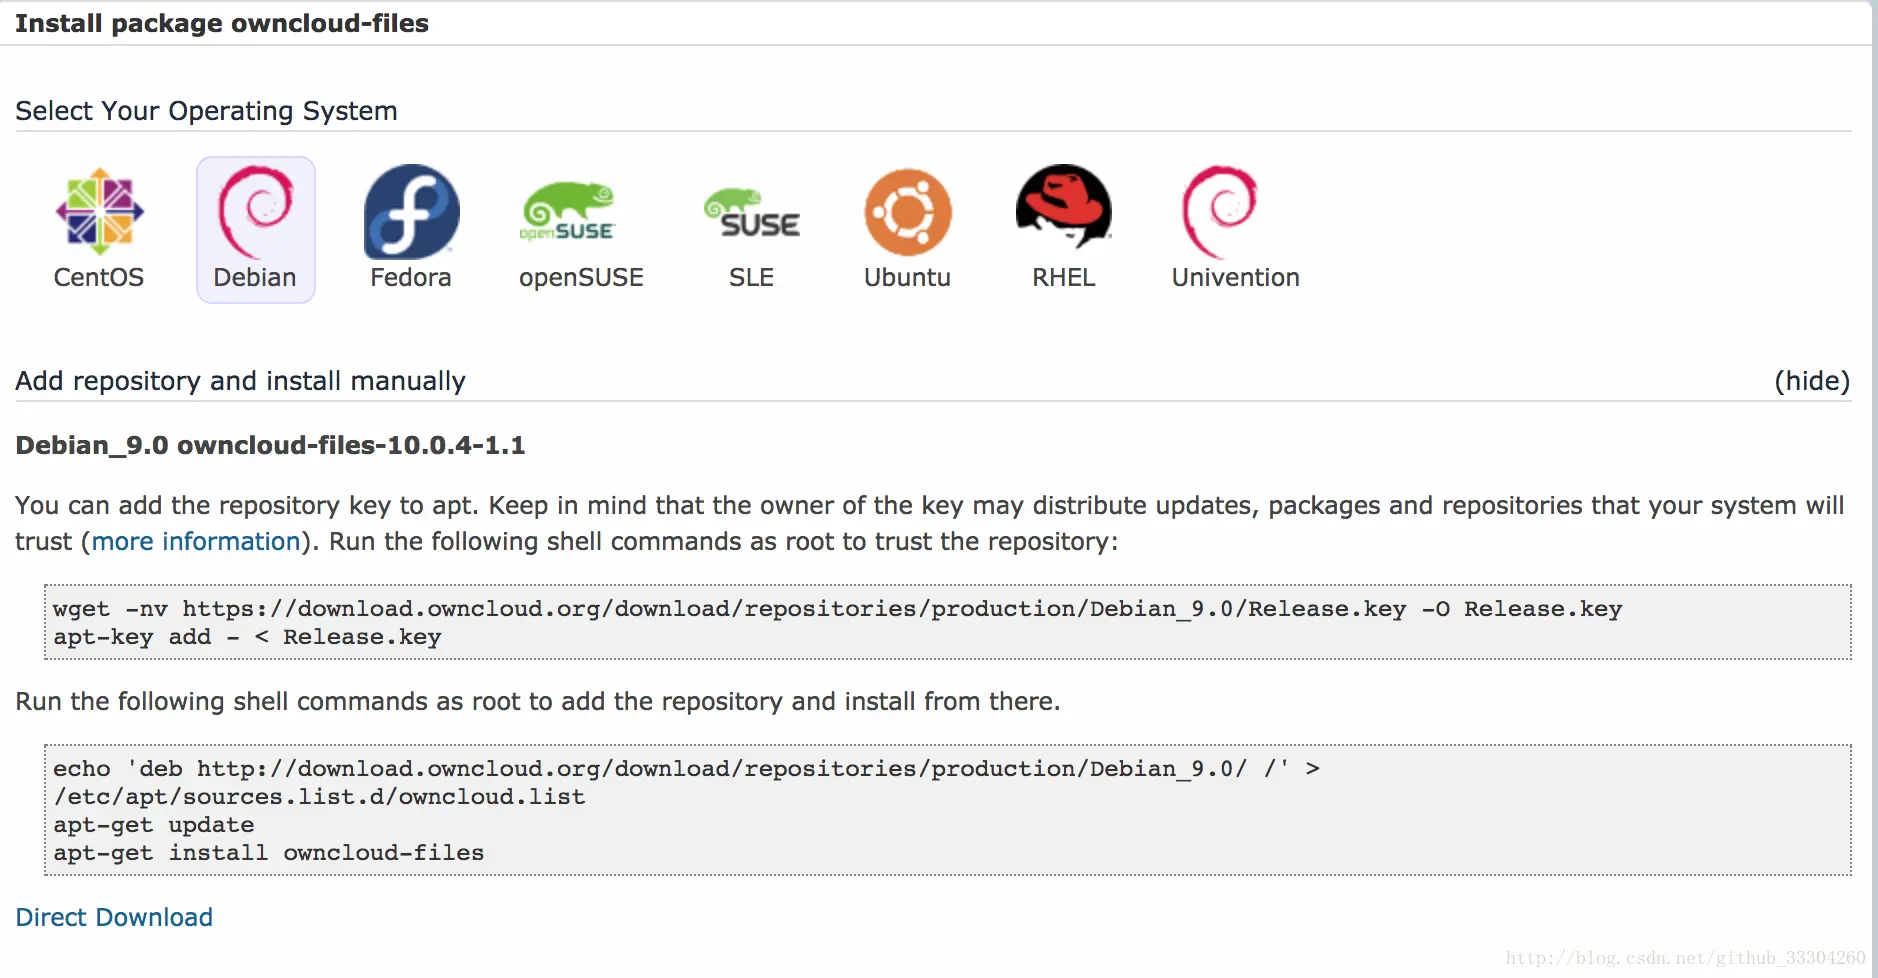The width and height of the screenshot is (1878, 978).
Task: Click the 'Debian_9.0 owncloud-files-10.0.4-1.1' heading
Action: (x=270, y=445)
